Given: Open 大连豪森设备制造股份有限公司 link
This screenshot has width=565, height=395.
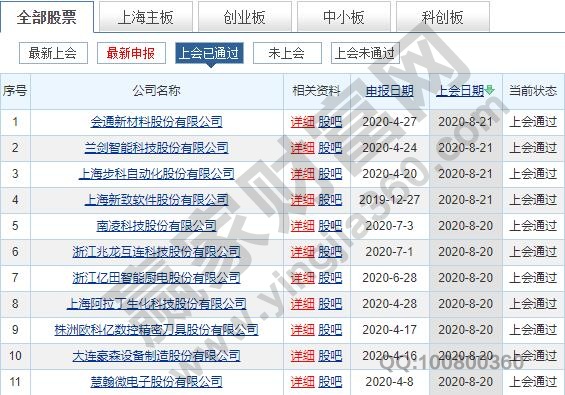Looking at the screenshot, I should (x=156, y=356).
